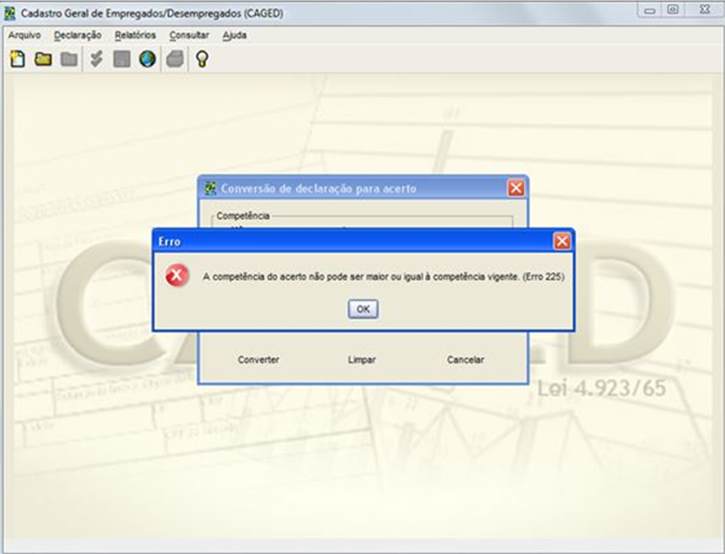The width and height of the screenshot is (725, 554).
Task: Click the Conversão de declaração title text
Action: [319, 189]
